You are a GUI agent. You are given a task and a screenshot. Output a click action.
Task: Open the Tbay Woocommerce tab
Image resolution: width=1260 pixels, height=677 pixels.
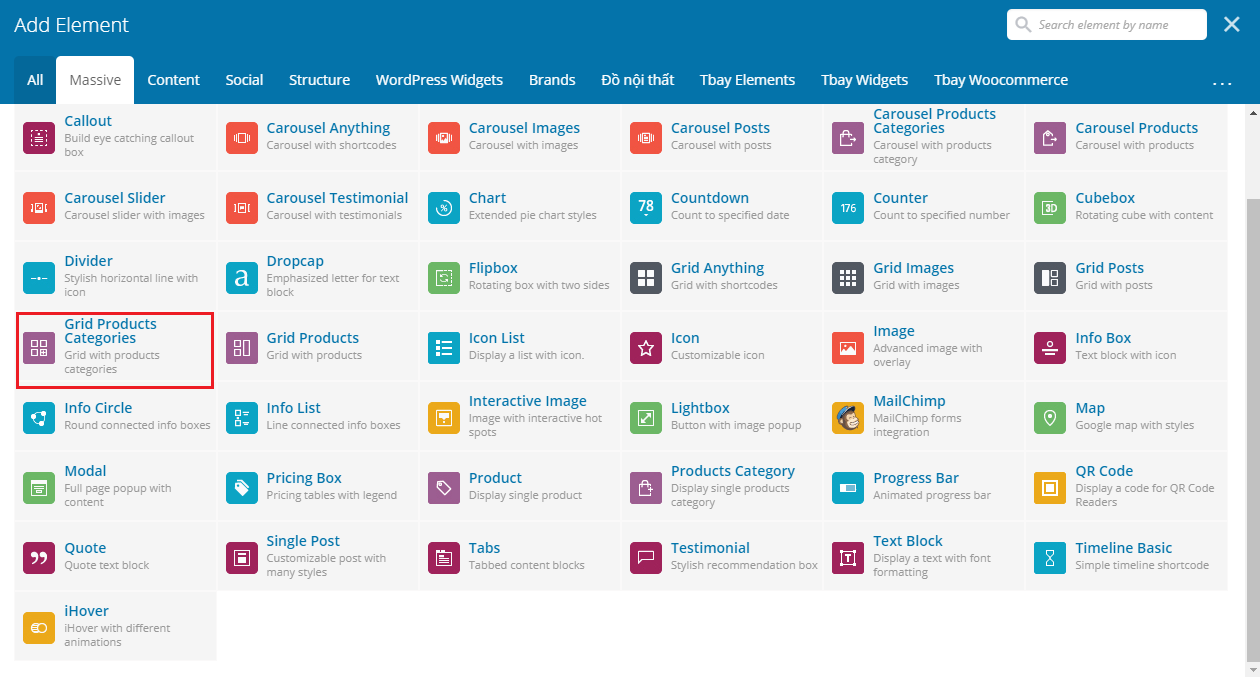click(1000, 80)
